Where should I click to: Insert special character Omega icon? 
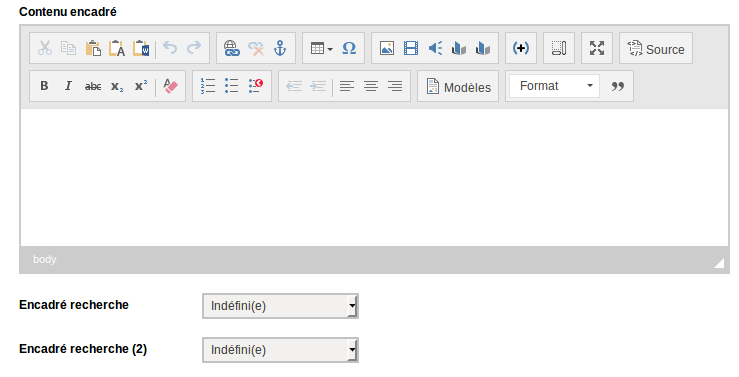pos(349,48)
